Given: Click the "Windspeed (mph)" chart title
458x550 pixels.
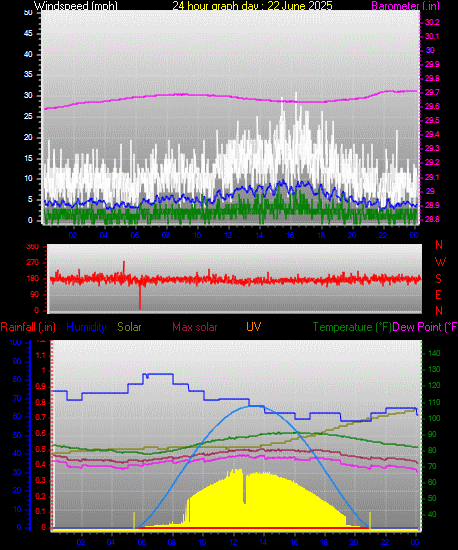Looking at the screenshot, I should click(76, 6).
